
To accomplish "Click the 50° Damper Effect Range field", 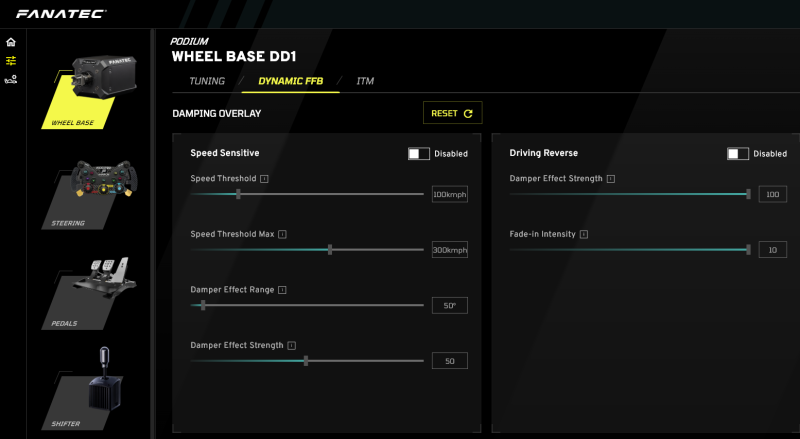I will click(449, 306).
